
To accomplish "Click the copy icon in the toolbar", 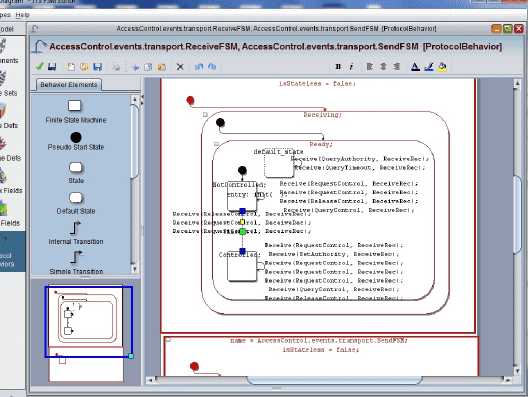I will tap(148, 67).
